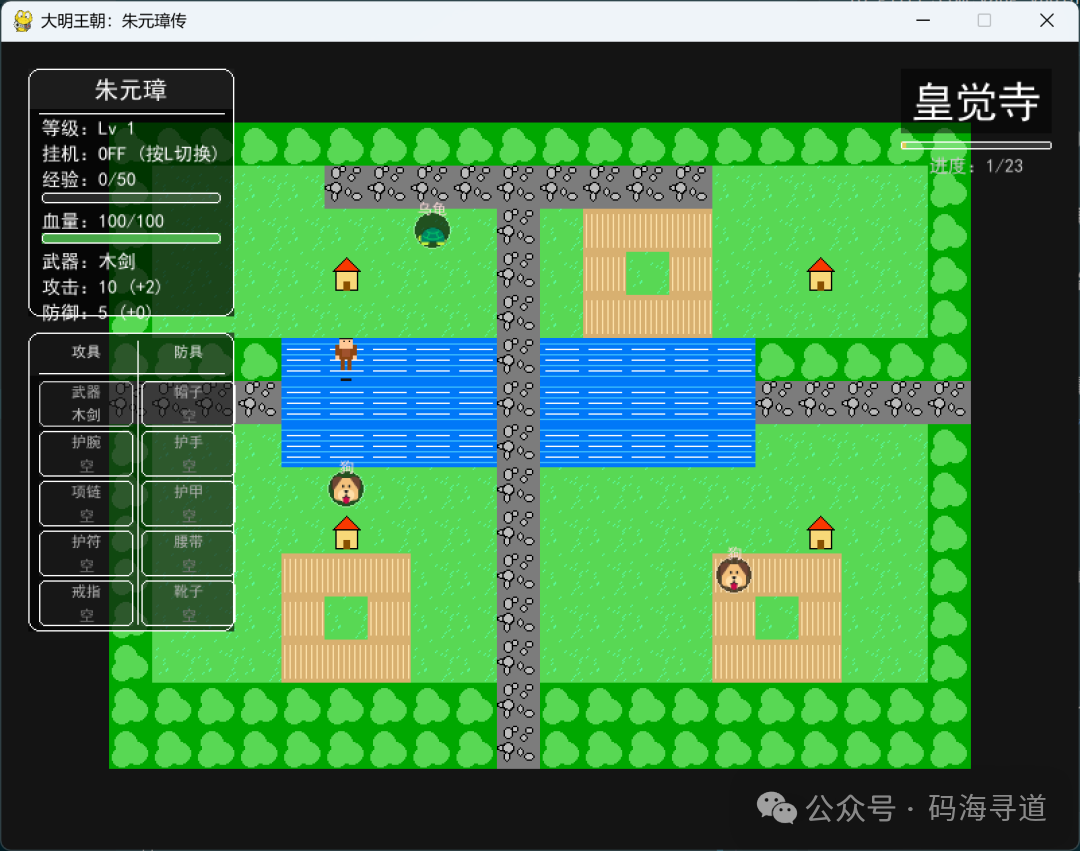
Task: Click the window title 大明王朝: 朱元璋传
Action: click(114, 21)
